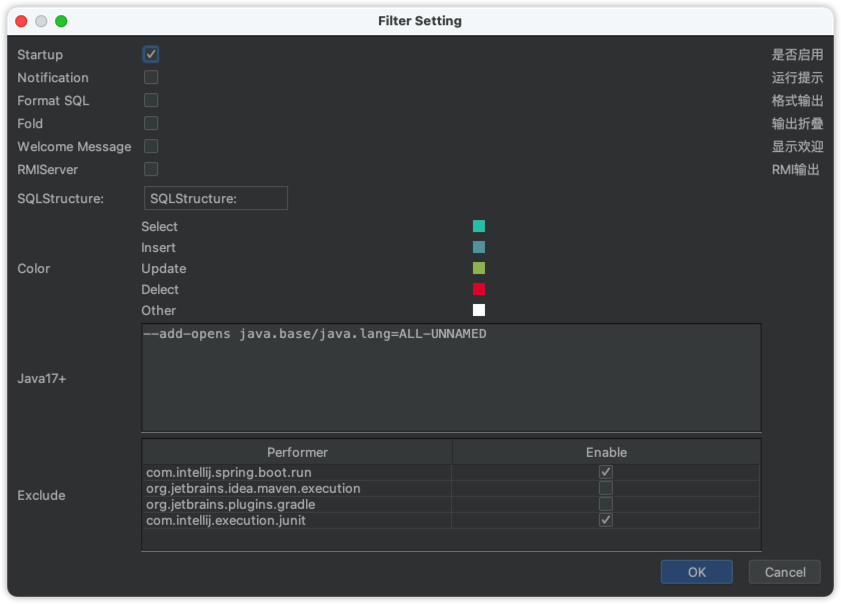The width and height of the screenshot is (841, 604).
Task: Click inside the SQLStructure input field
Action: (x=215, y=198)
